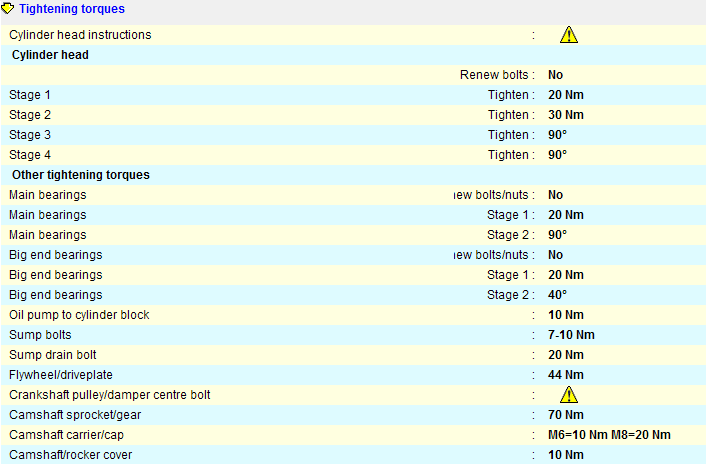Click the Cylinder head section header

[50, 55]
